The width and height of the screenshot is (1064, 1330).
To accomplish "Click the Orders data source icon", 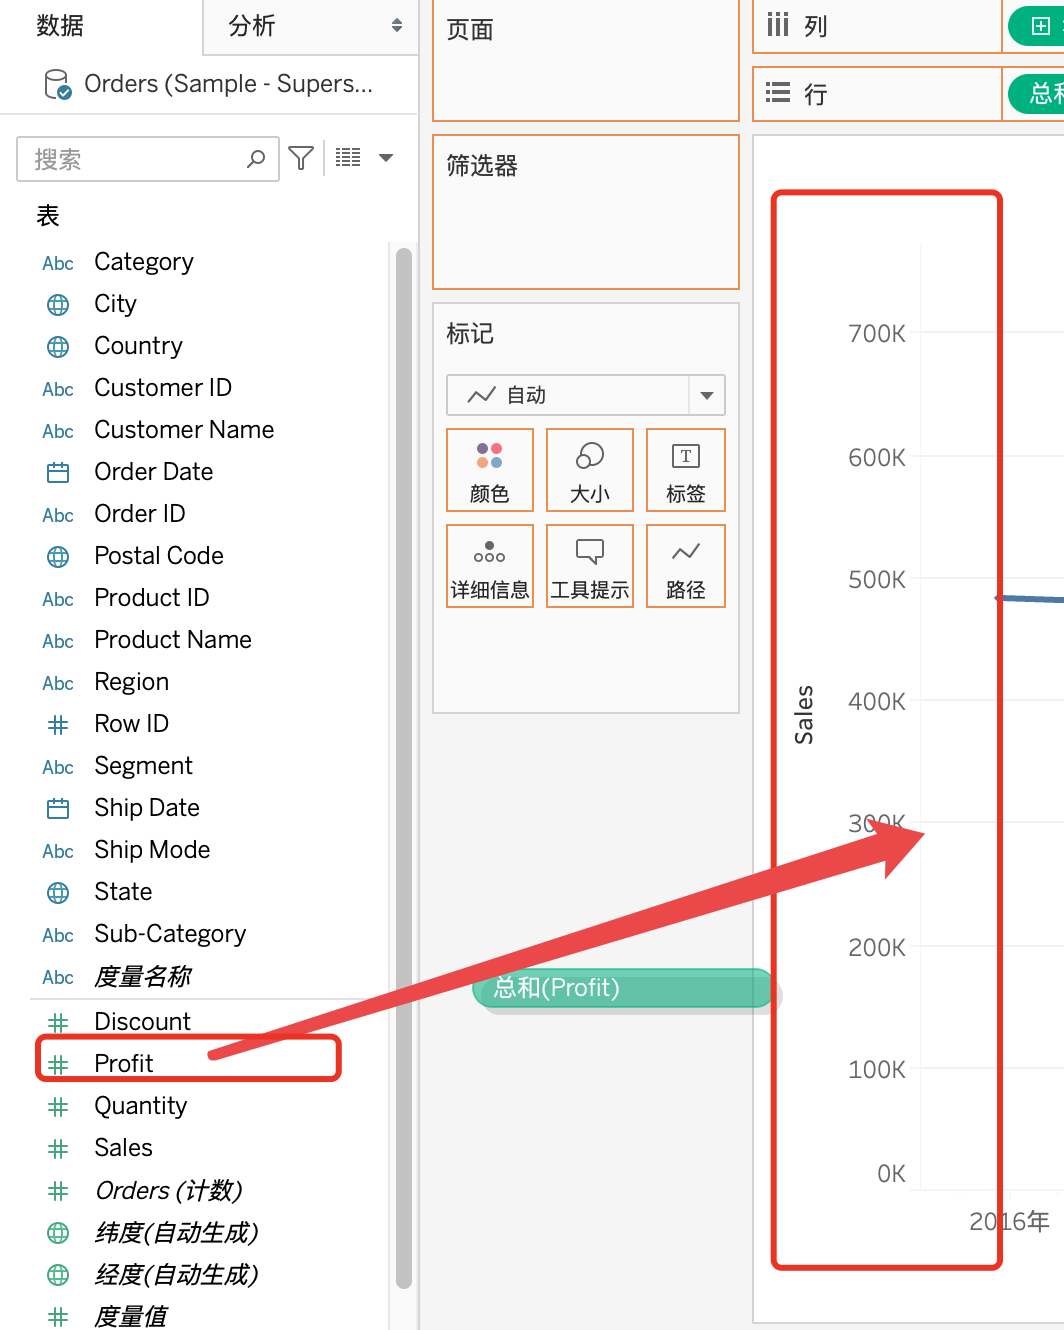I will [x=58, y=85].
